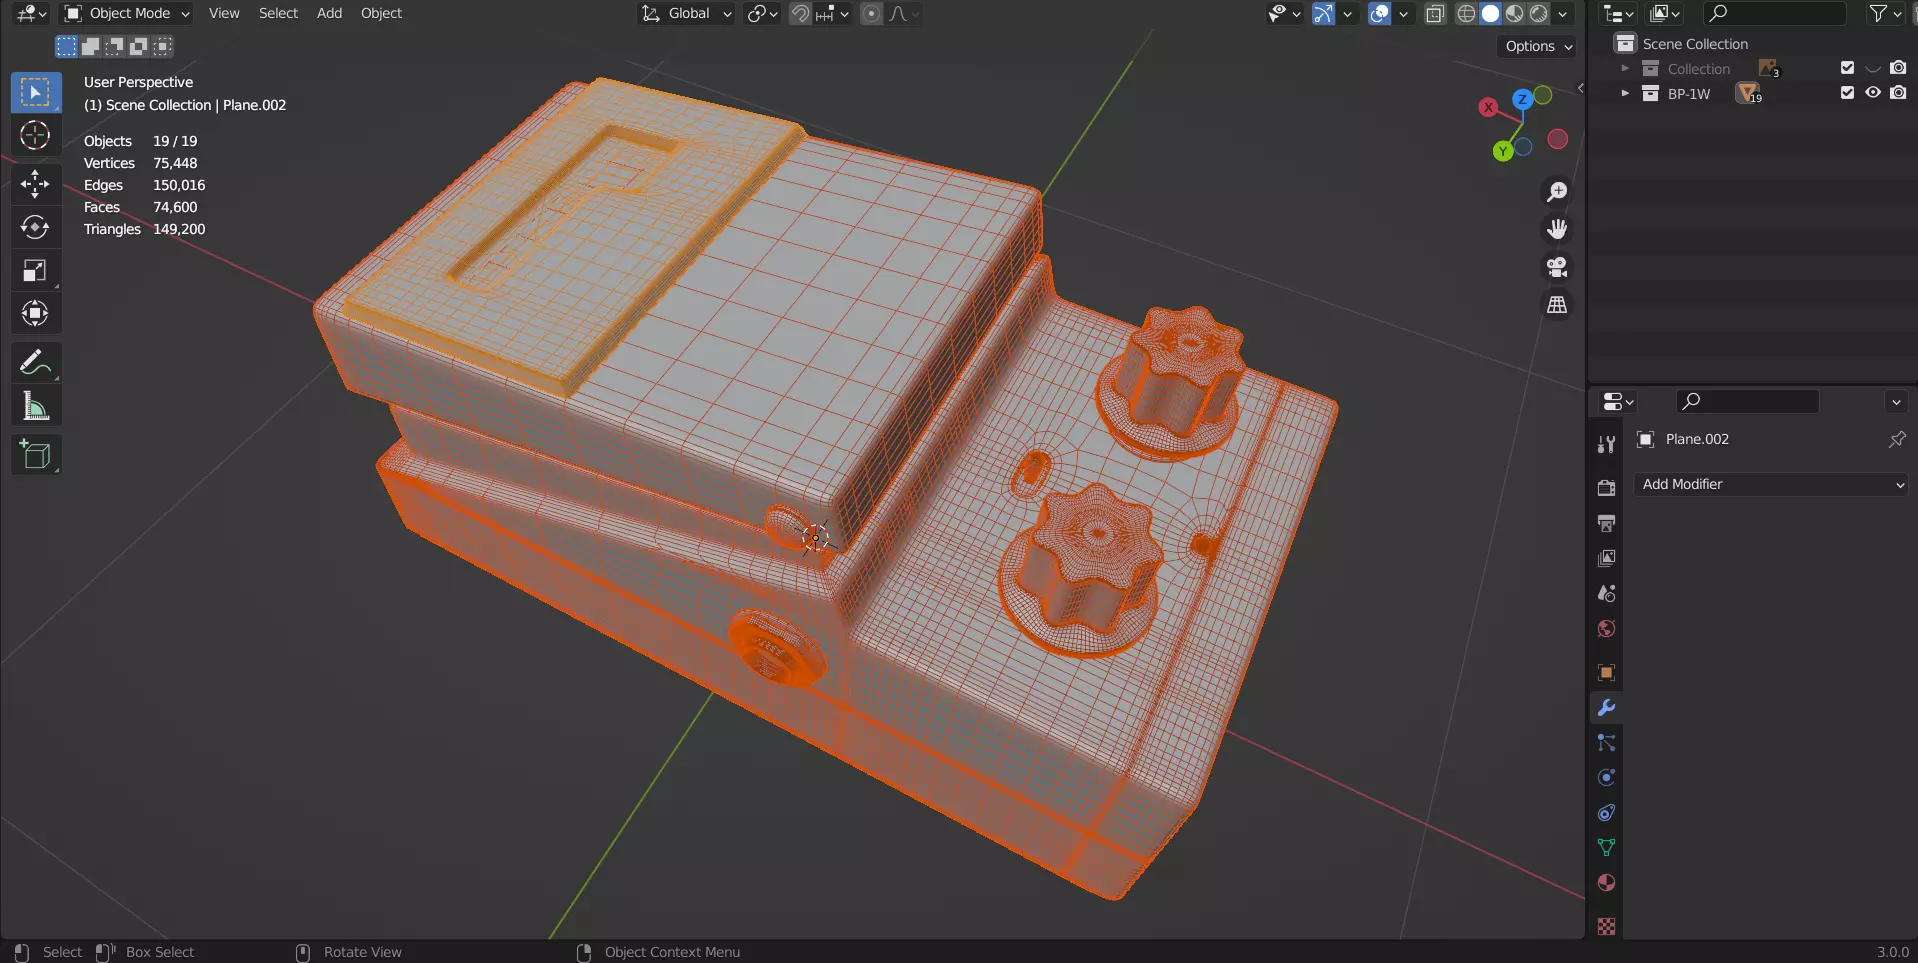
Task: Pick the Rotate tool
Action: tap(36, 227)
